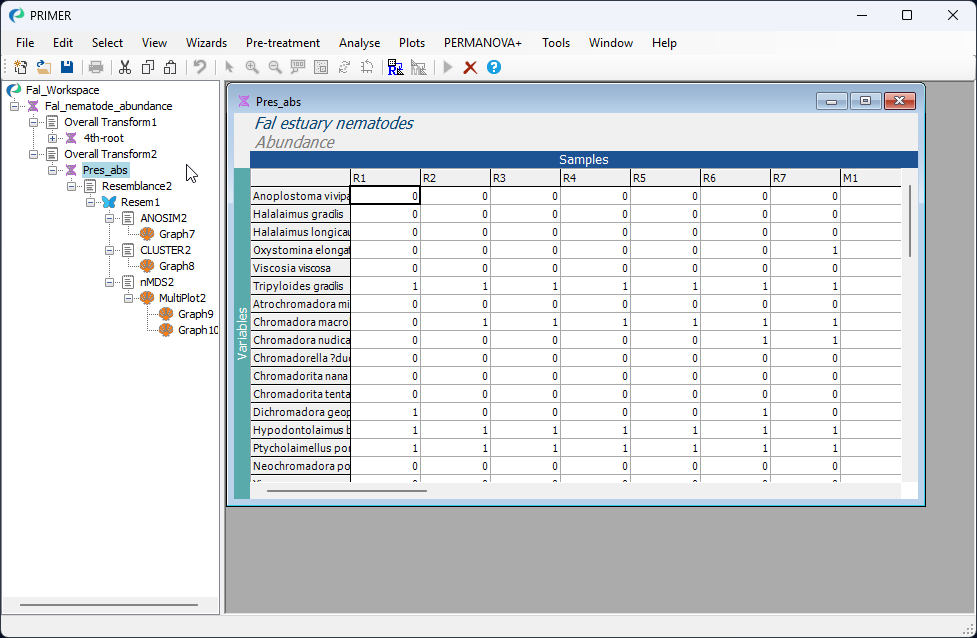Collapse the Overall Transform1 node
977x638 pixels.
tap(34, 122)
